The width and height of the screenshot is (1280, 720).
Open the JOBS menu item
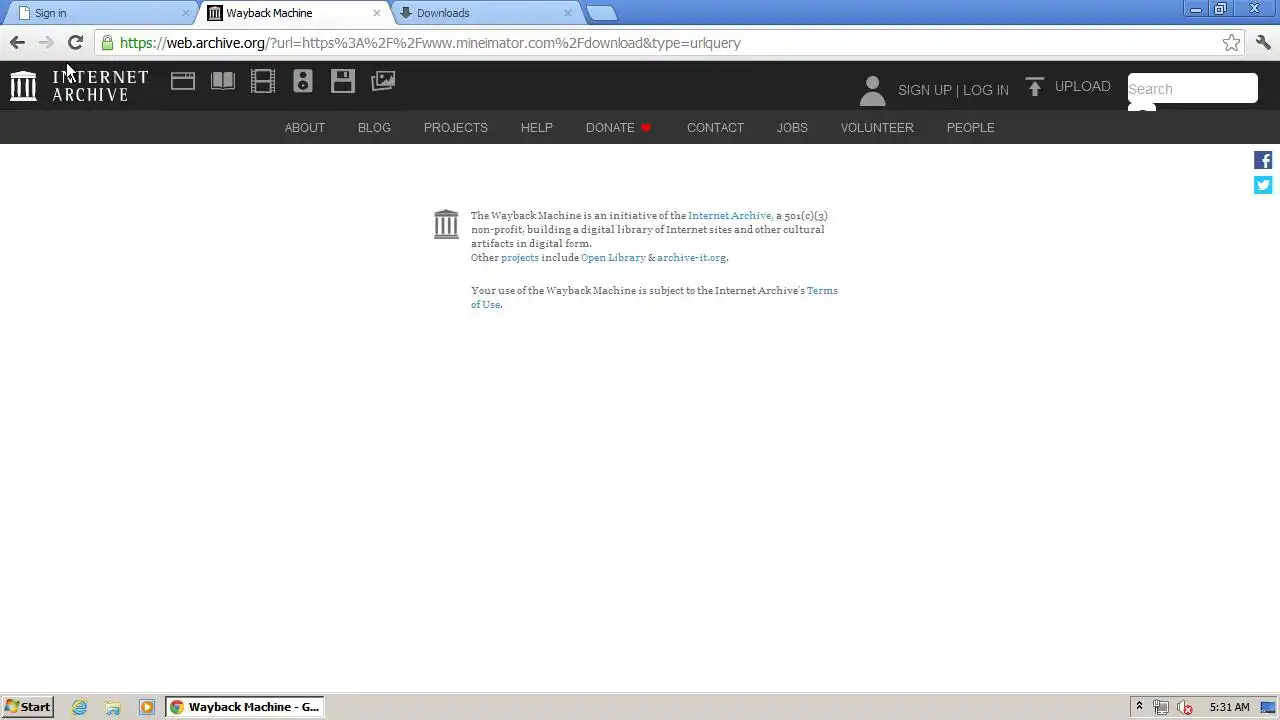792,128
